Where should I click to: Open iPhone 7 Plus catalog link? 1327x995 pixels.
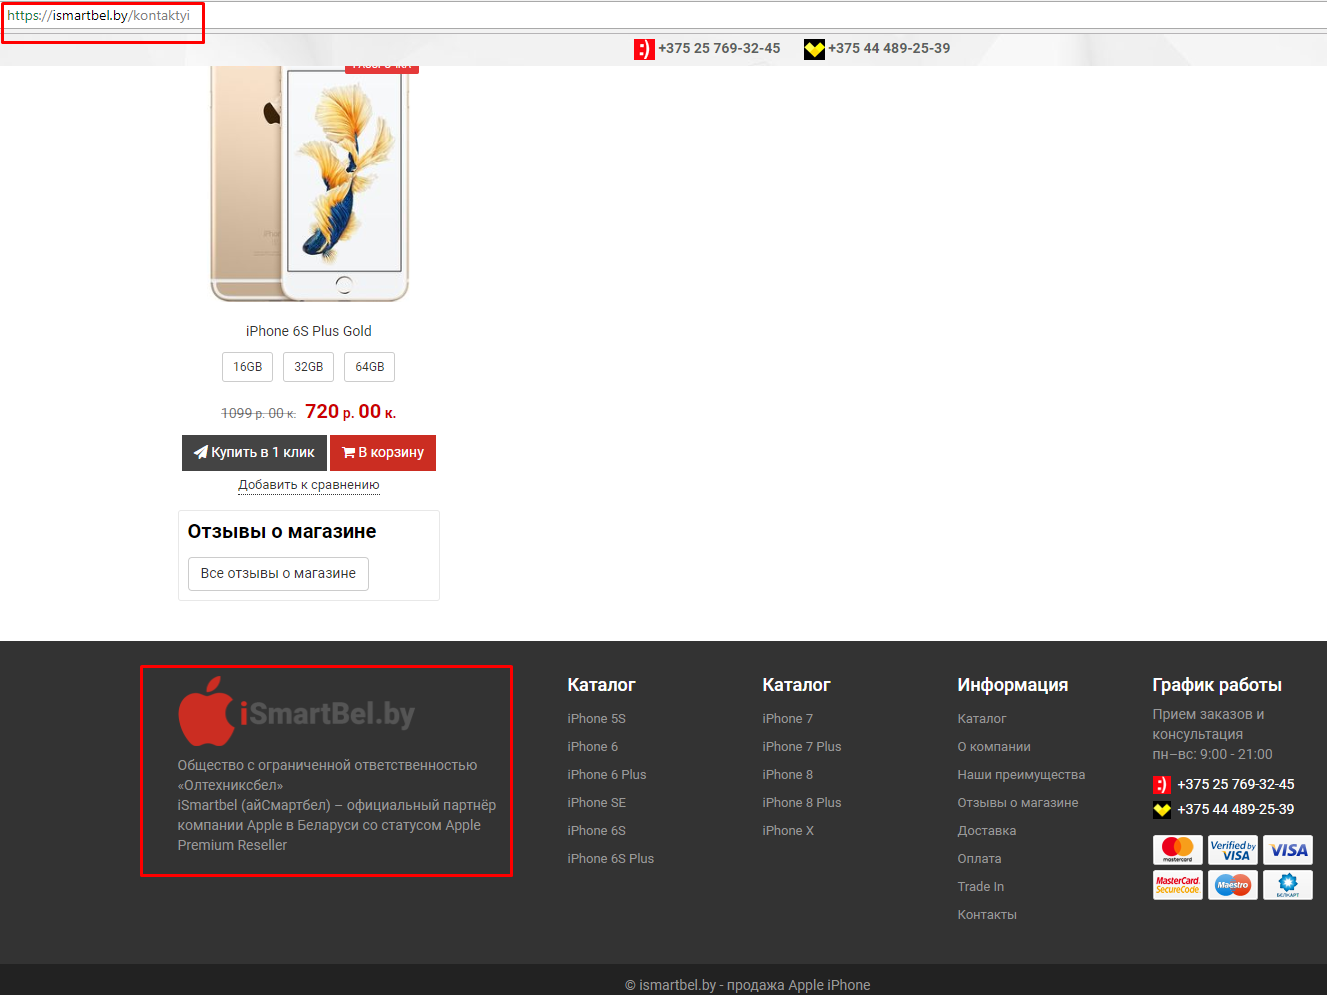coord(802,747)
